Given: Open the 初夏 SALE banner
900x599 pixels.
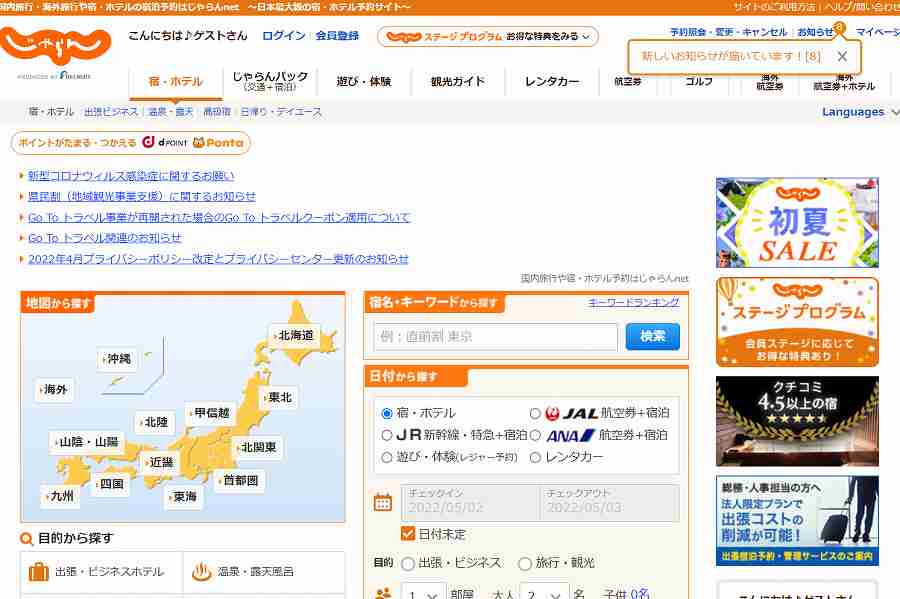Looking at the screenshot, I should (x=797, y=223).
